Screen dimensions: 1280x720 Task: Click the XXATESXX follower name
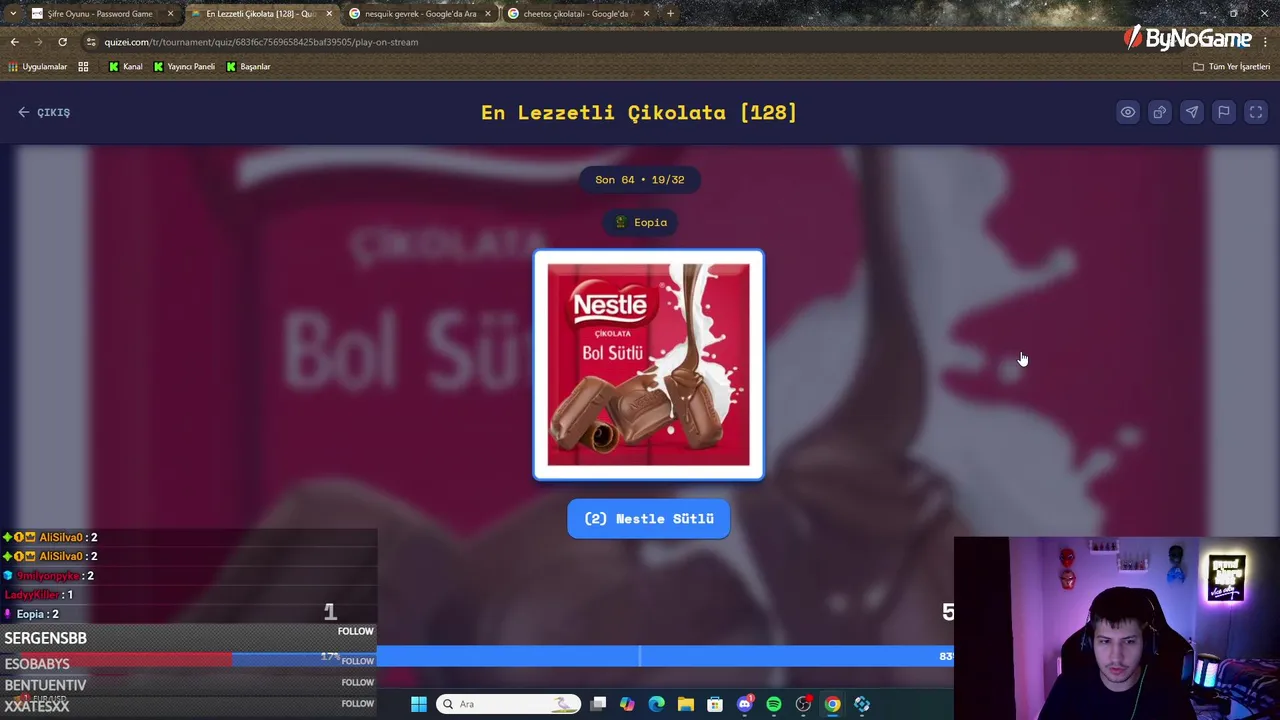37,706
